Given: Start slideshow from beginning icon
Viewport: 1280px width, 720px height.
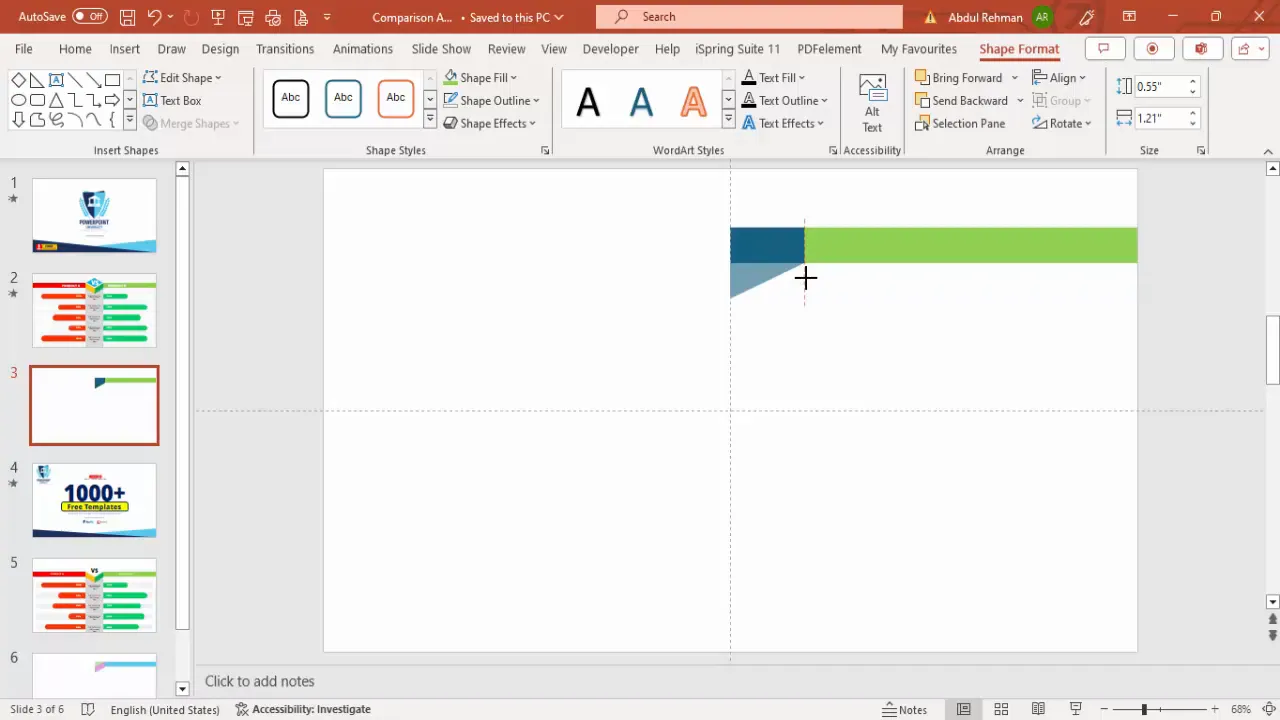Looking at the screenshot, I should [217, 17].
